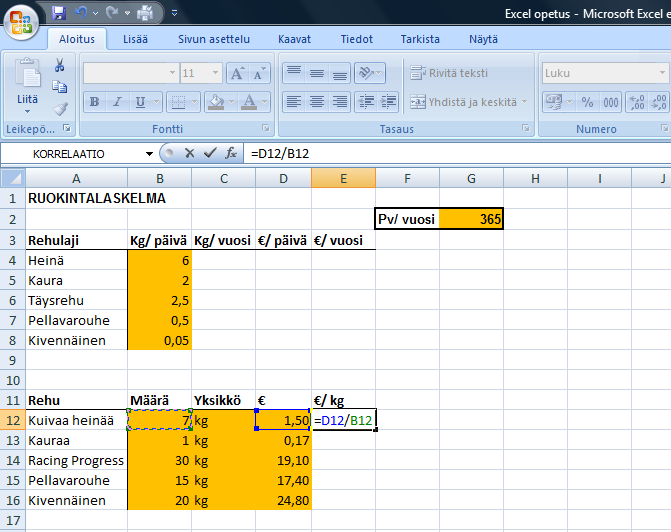
Task: Align cell text right
Action: [340, 102]
